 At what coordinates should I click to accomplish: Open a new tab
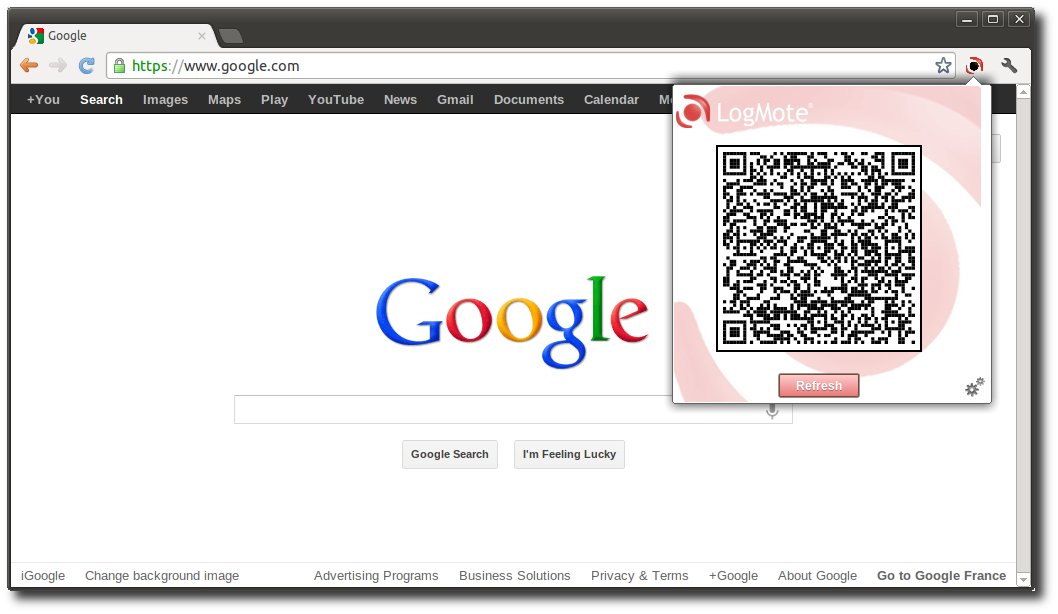click(x=231, y=36)
